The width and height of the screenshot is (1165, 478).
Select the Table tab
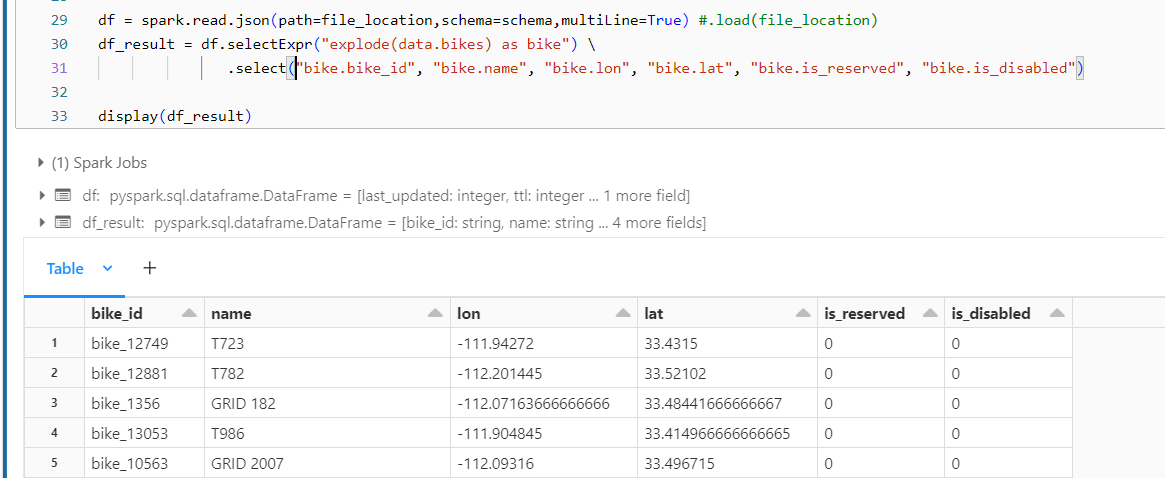65,268
